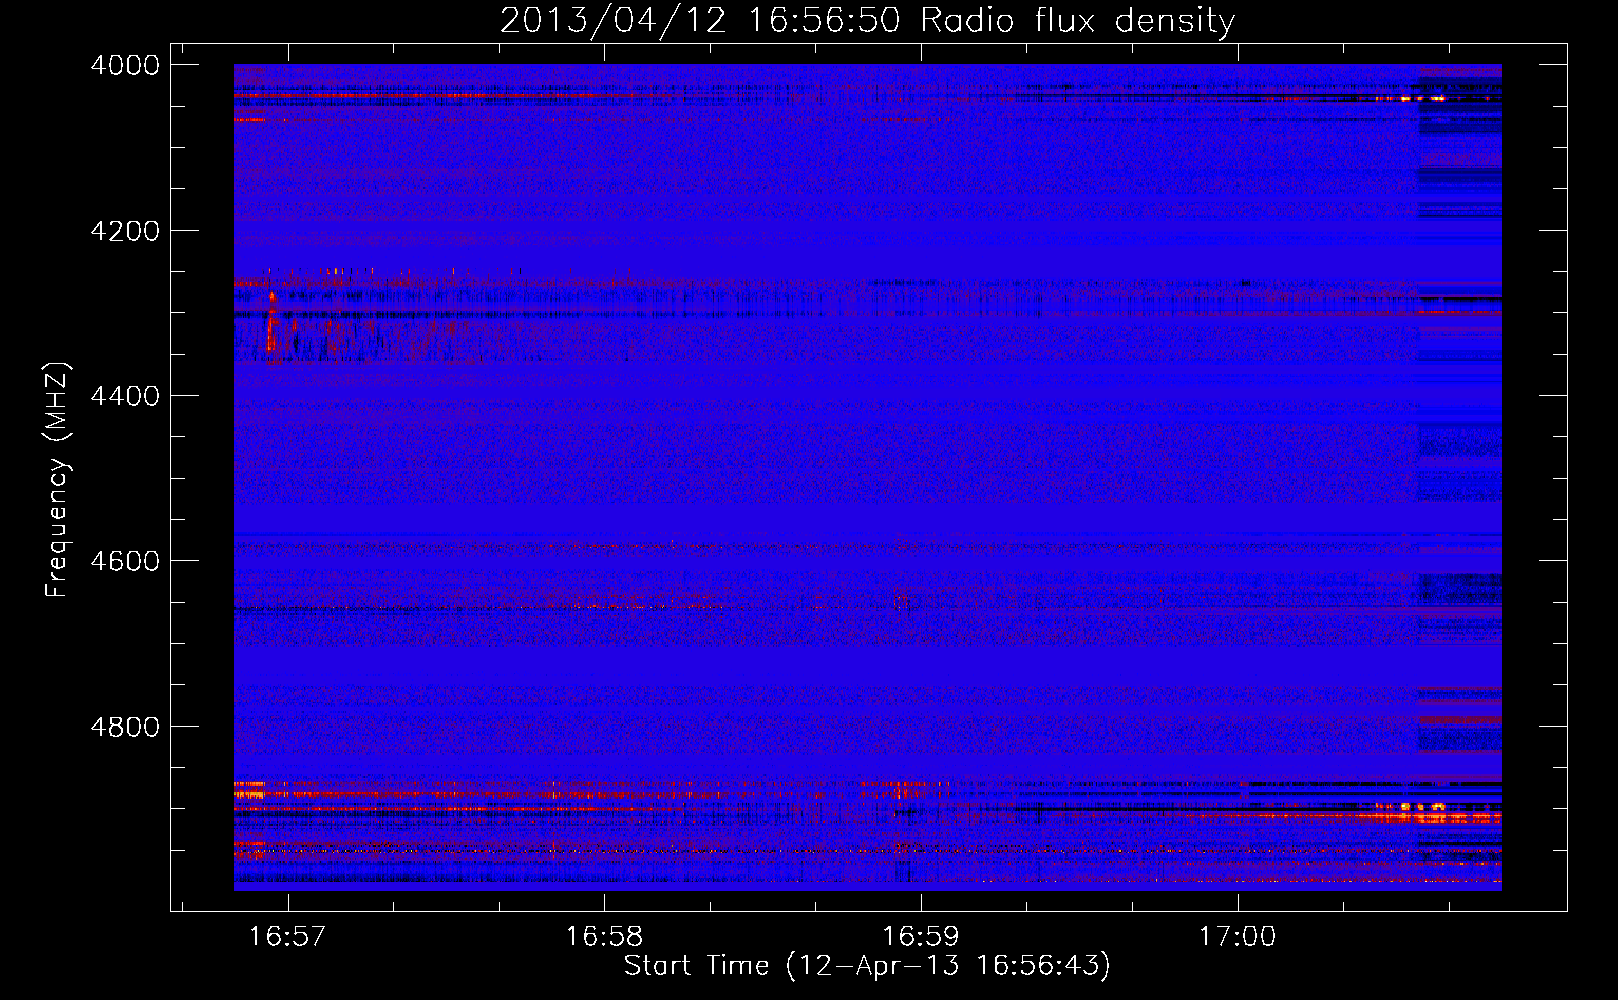Select the 4000 frequency tick label
This screenshot has height=1000, width=1618.
click(x=125, y=65)
